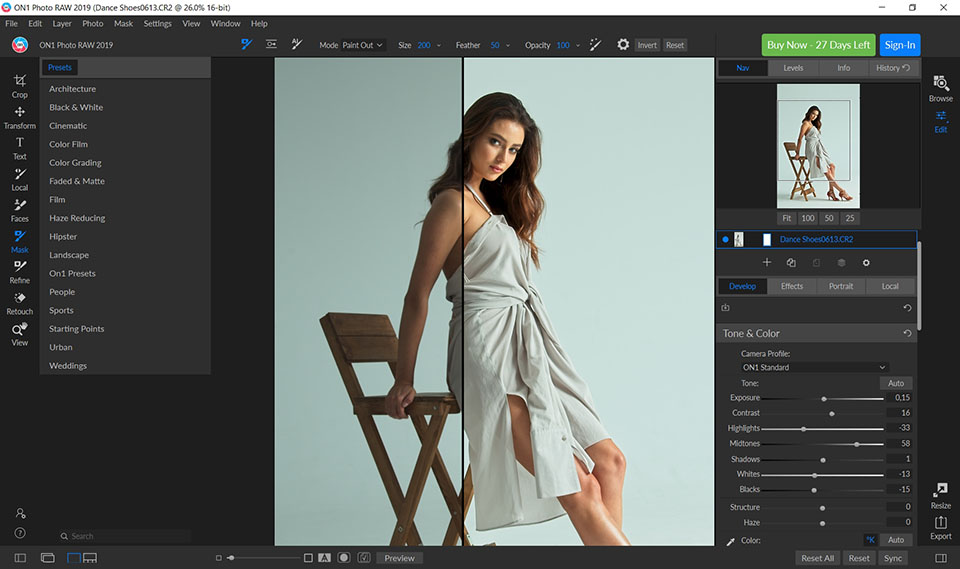The width and height of the screenshot is (960, 569).
Task: Toggle the right panel visibility icon
Action: (x=941, y=558)
